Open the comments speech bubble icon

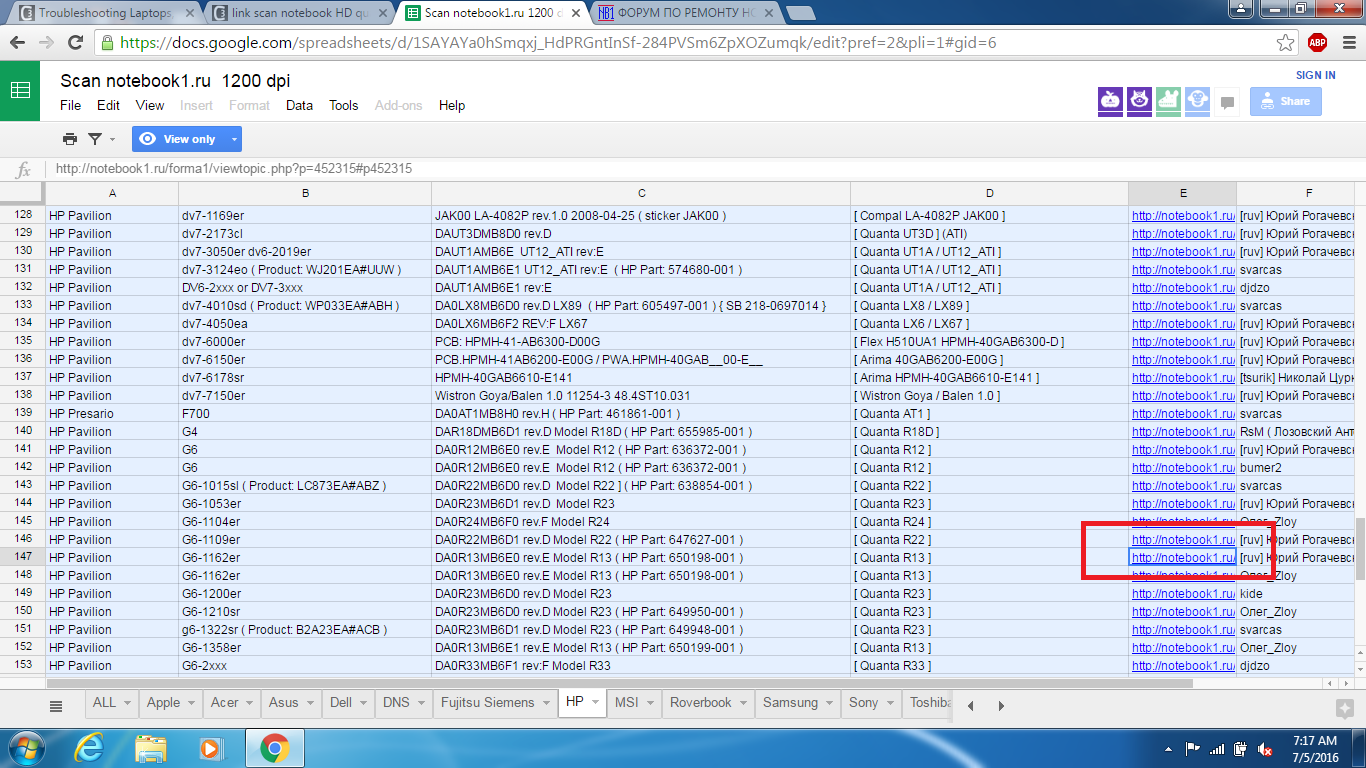tap(1228, 102)
